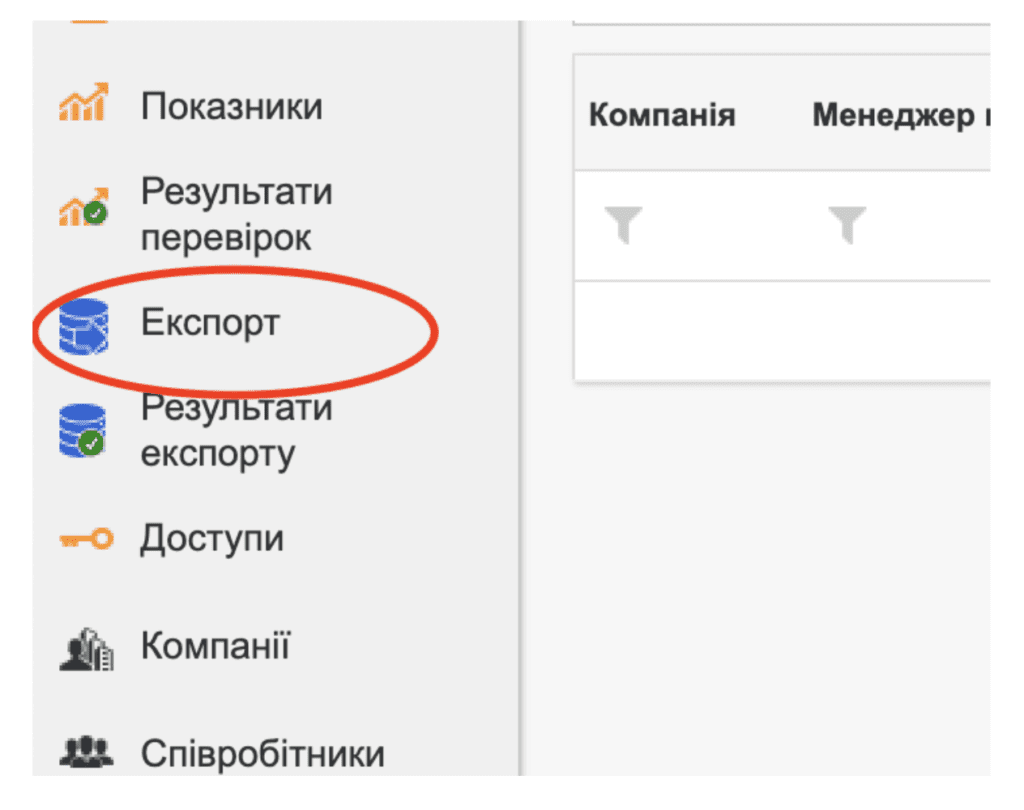The height and width of the screenshot is (810, 1024).
Task: Click the buildings icon beside Компанії
Action: click(86, 649)
